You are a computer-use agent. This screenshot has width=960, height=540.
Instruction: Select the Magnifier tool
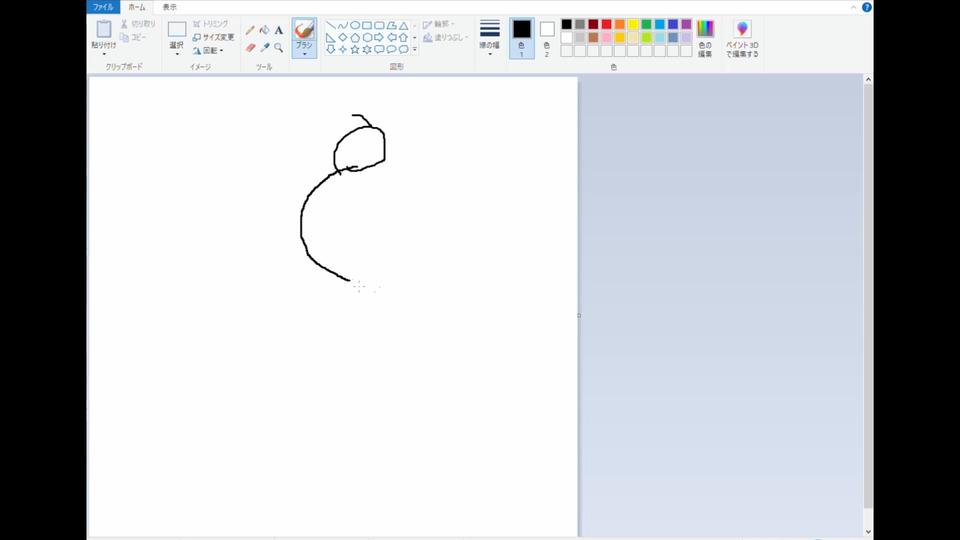(x=279, y=48)
